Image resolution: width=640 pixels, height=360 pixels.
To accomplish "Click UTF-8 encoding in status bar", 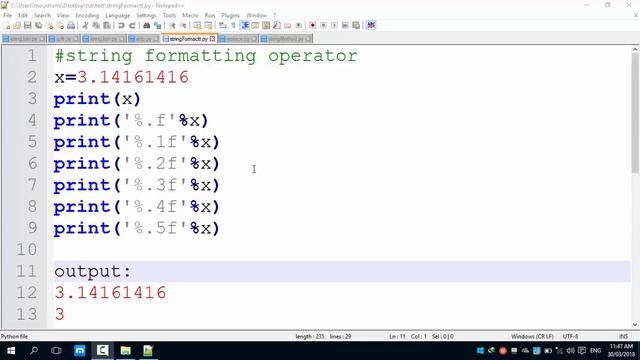I will pyautogui.click(x=570, y=336).
